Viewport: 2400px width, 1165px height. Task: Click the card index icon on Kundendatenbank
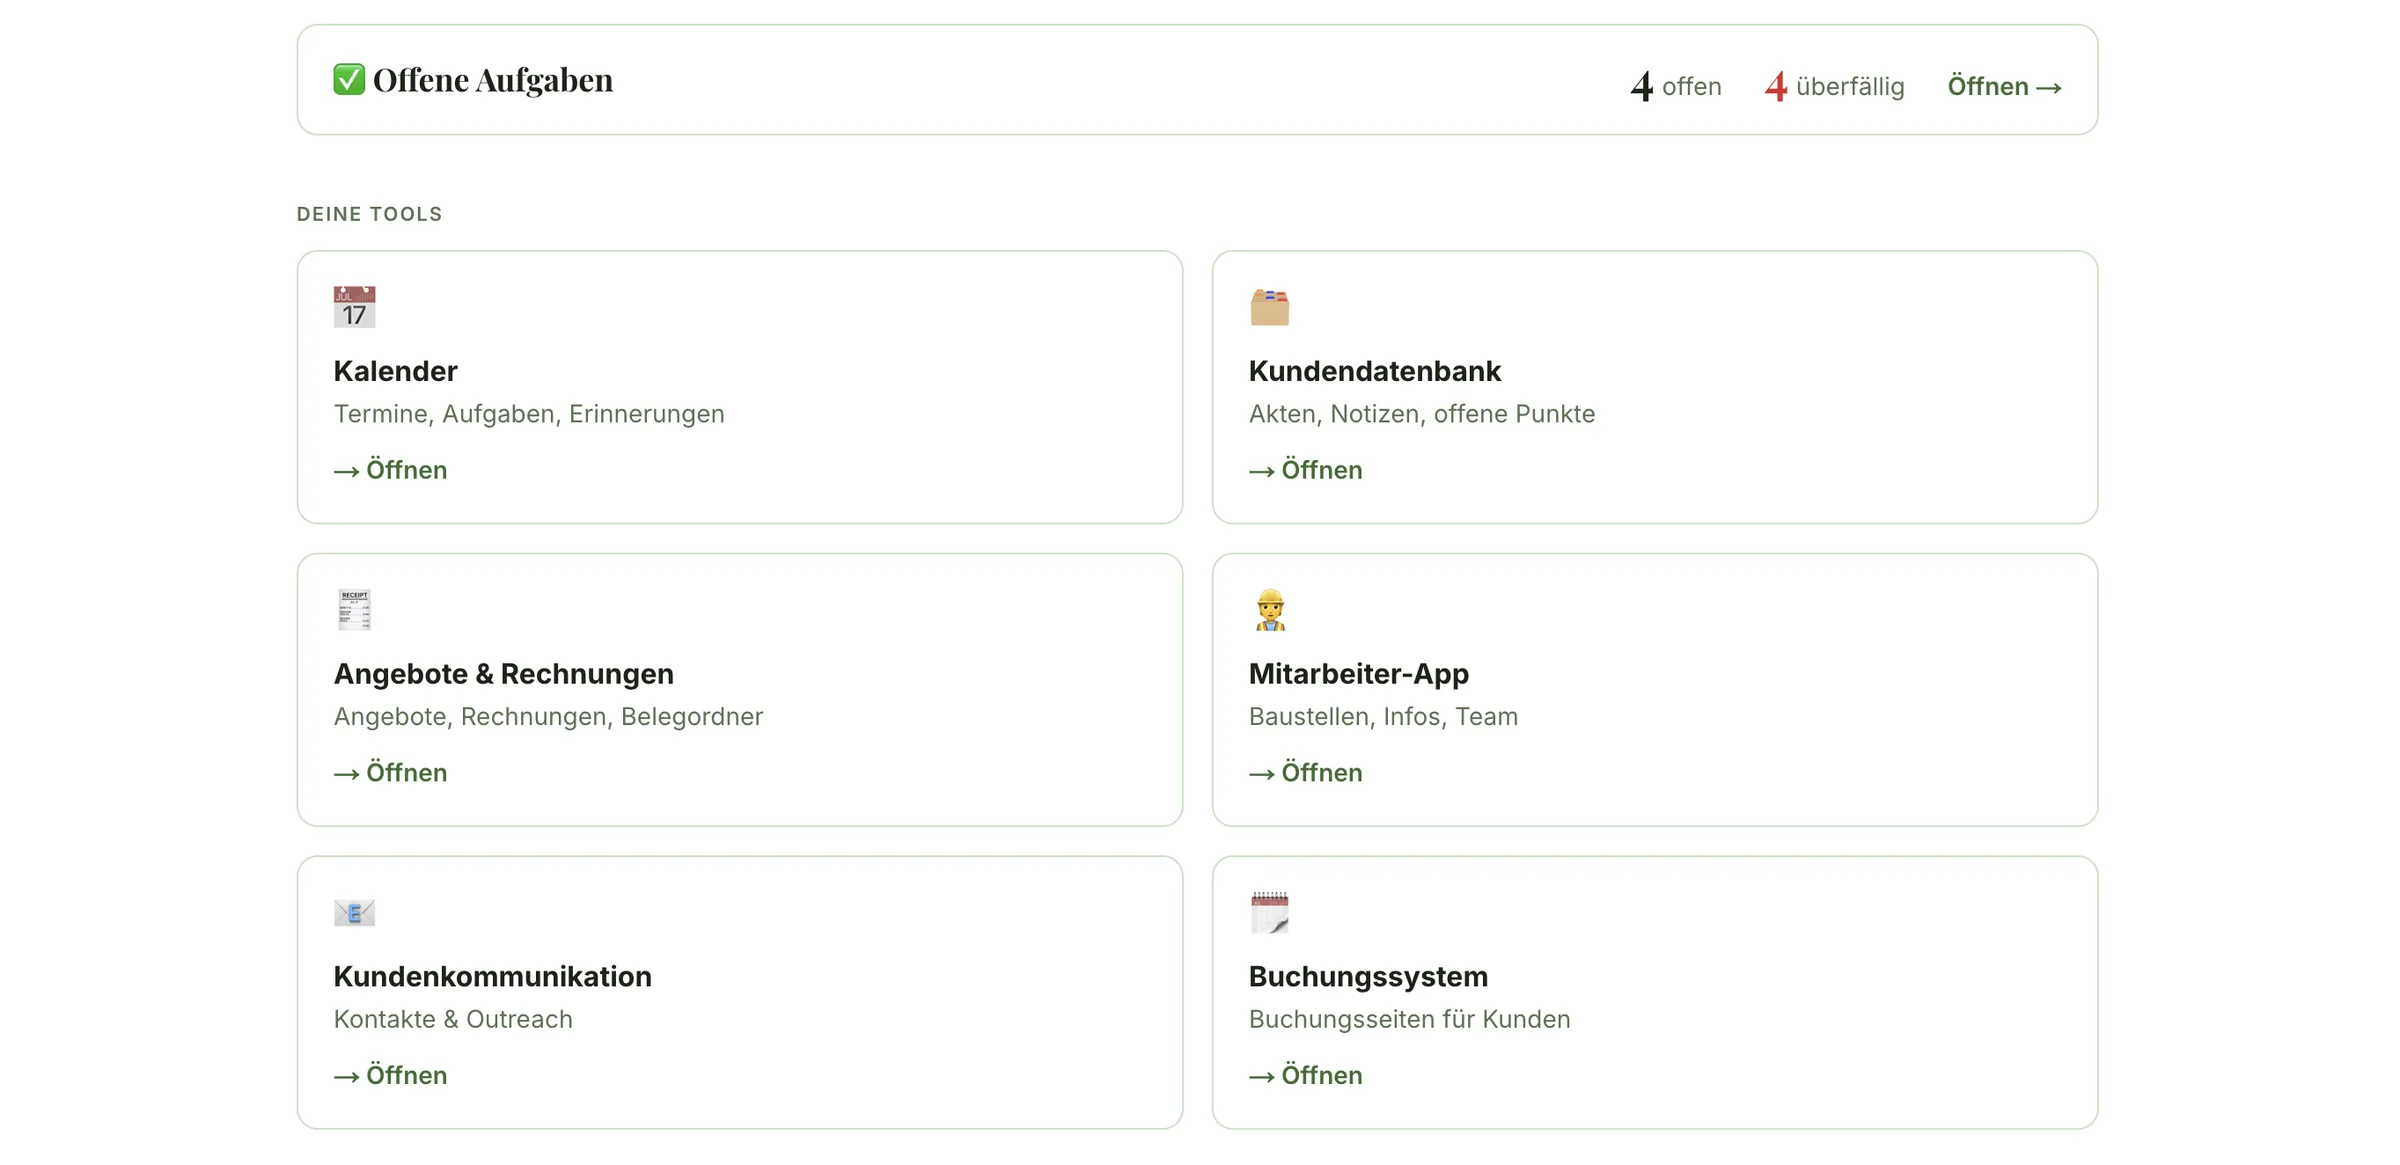1269,307
